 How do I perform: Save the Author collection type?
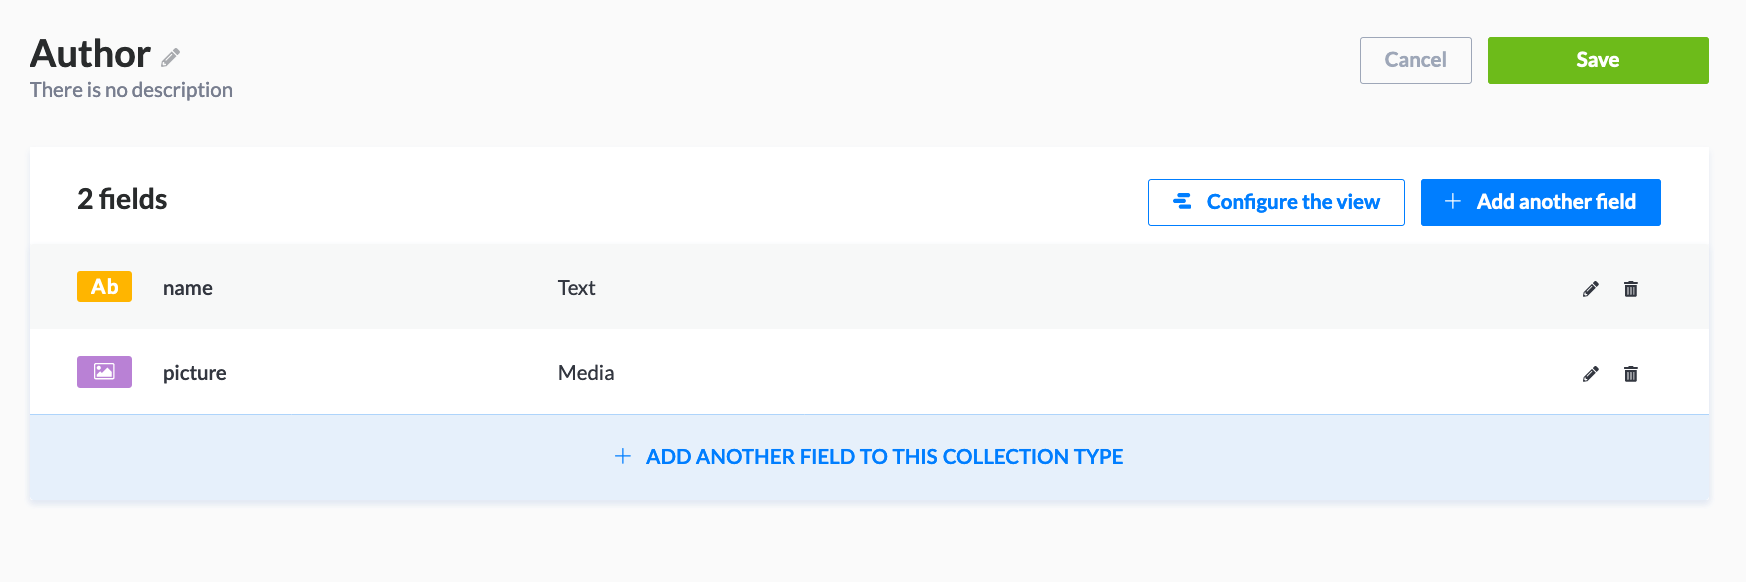[1598, 60]
